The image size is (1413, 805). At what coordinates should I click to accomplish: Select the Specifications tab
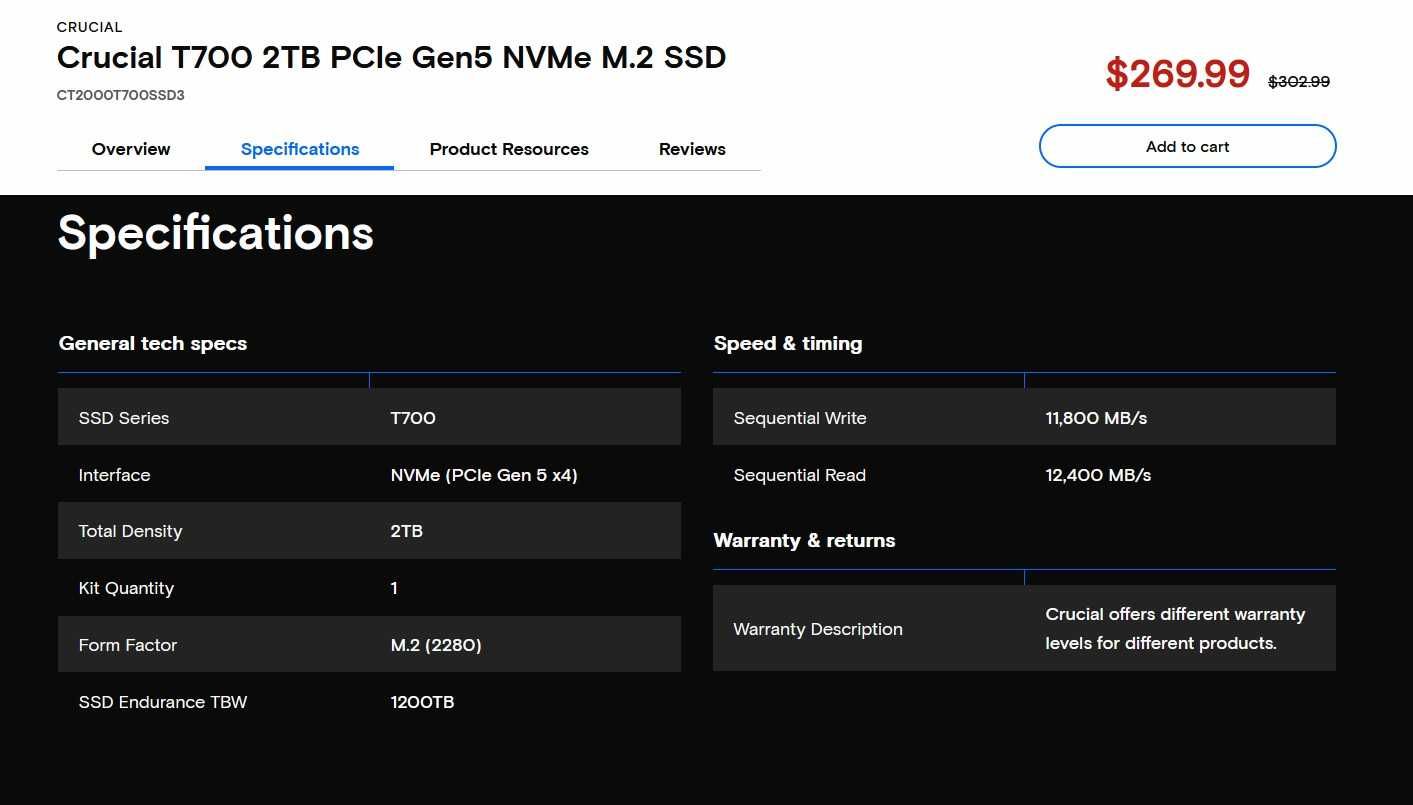300,149
